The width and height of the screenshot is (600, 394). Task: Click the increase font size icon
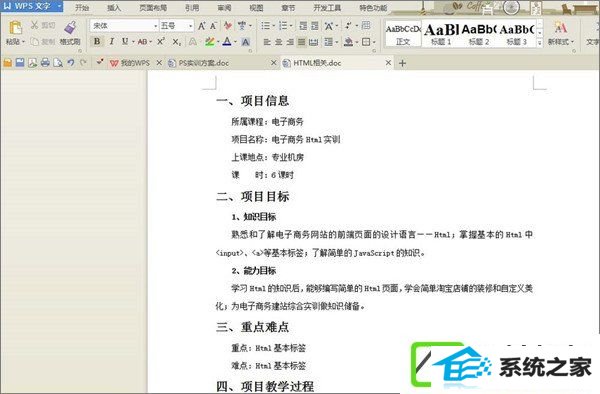[x=201, y=26]
